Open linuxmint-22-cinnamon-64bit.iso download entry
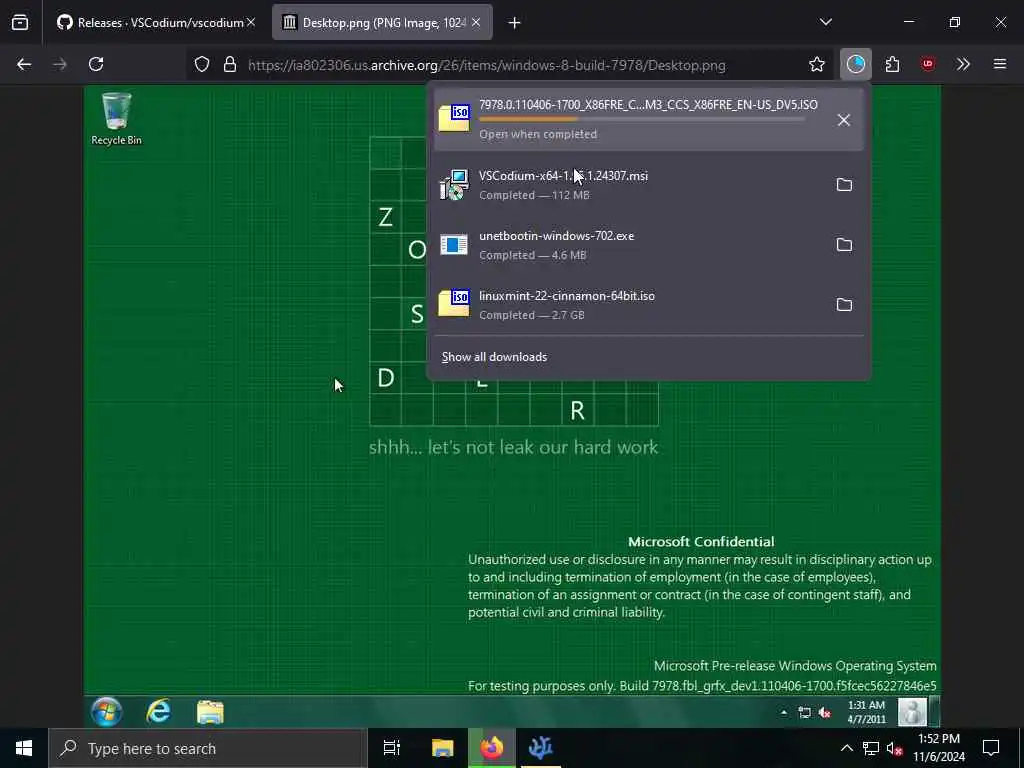The height and width of the screenshot is (768, 1024). click(x=630, y=305)
